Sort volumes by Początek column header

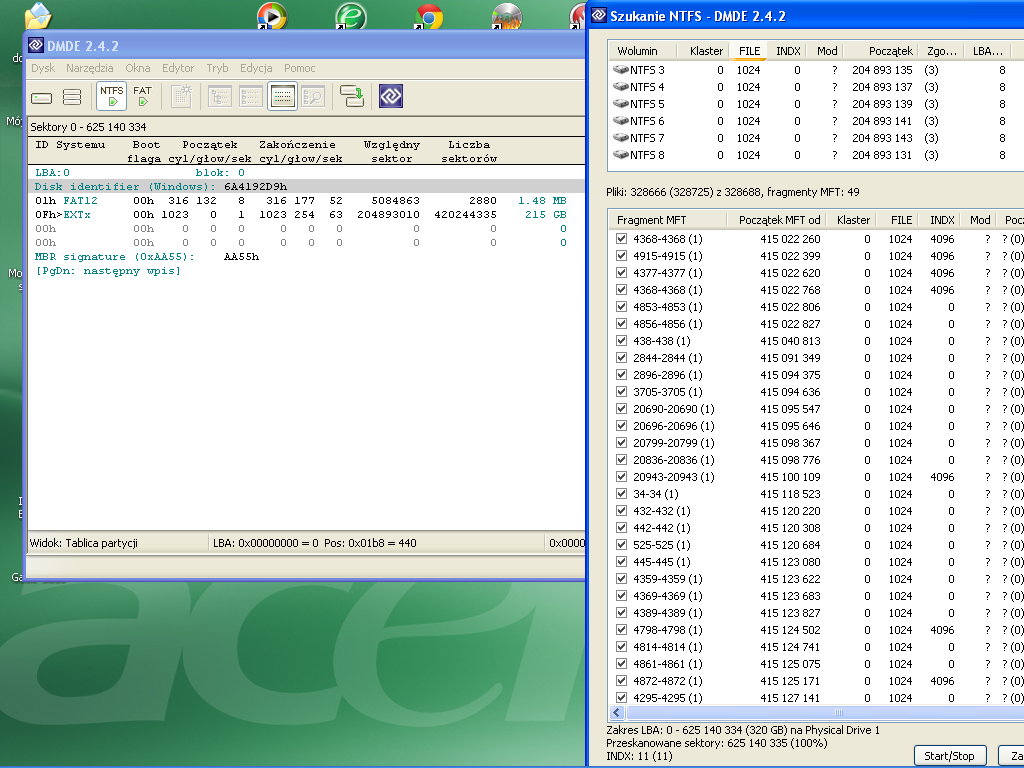click(x=881, y=51)
